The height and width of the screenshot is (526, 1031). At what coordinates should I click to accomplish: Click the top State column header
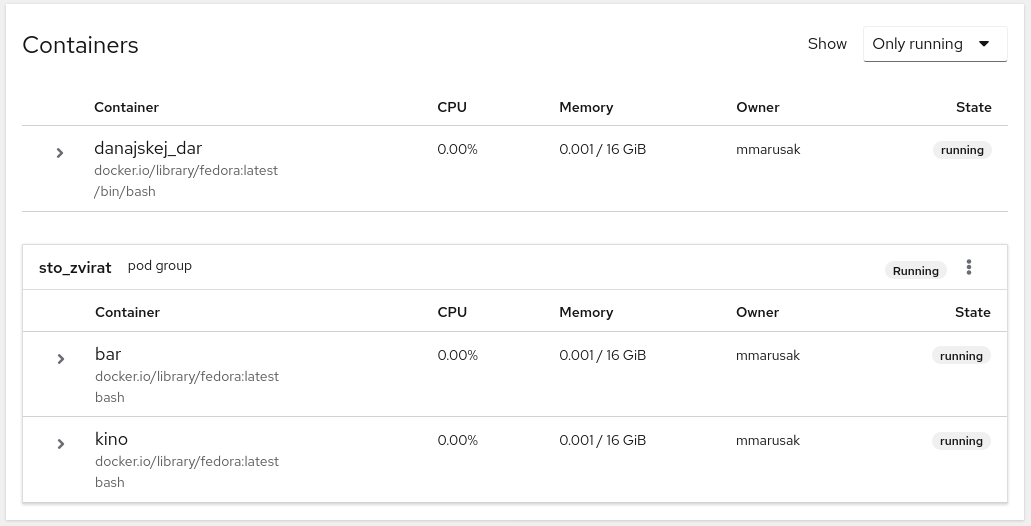[974, 107]
